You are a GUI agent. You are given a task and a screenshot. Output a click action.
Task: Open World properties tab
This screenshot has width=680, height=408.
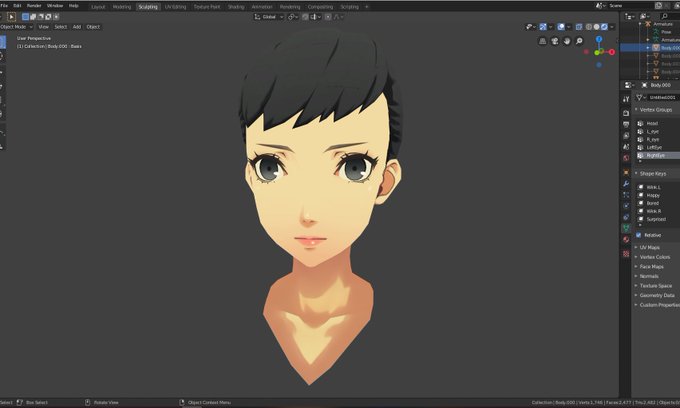point(626,158)
